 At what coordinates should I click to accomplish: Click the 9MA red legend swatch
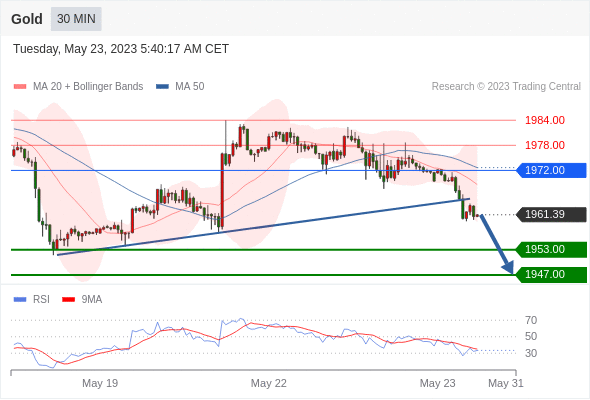(68, 300)
